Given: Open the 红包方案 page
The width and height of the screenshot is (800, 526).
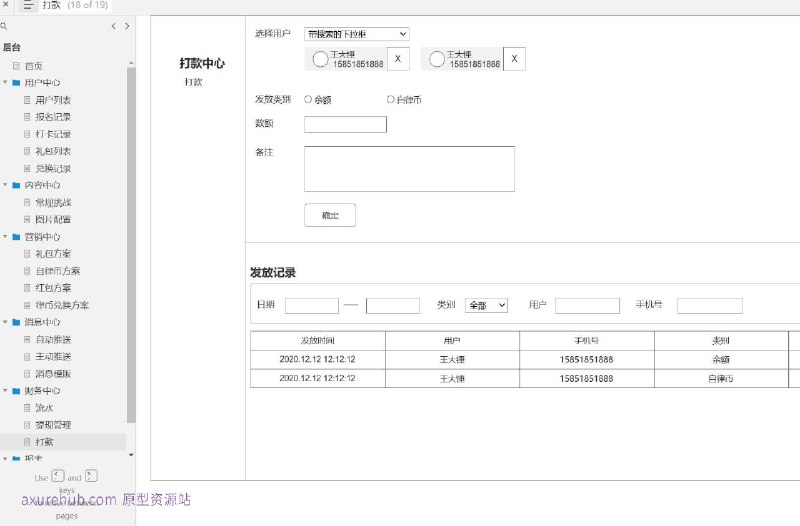Looking at the screenshot, I should 53,288.
